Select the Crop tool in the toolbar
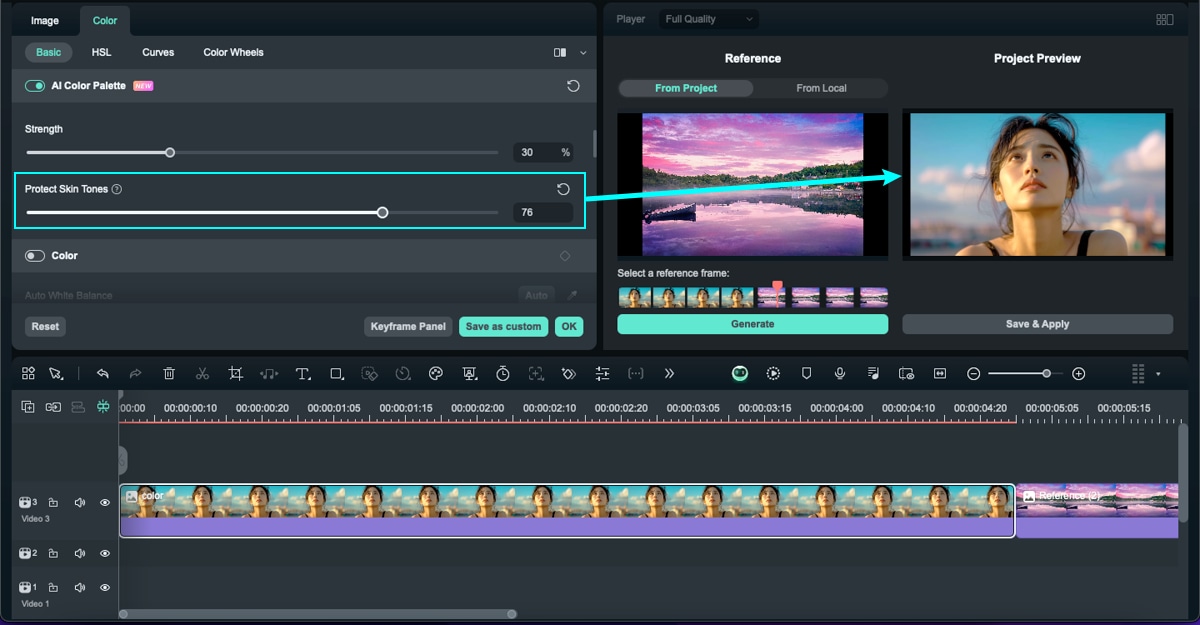Image resolution: width=1200 pixels, height=625 pixels. [x=236, y=373]
